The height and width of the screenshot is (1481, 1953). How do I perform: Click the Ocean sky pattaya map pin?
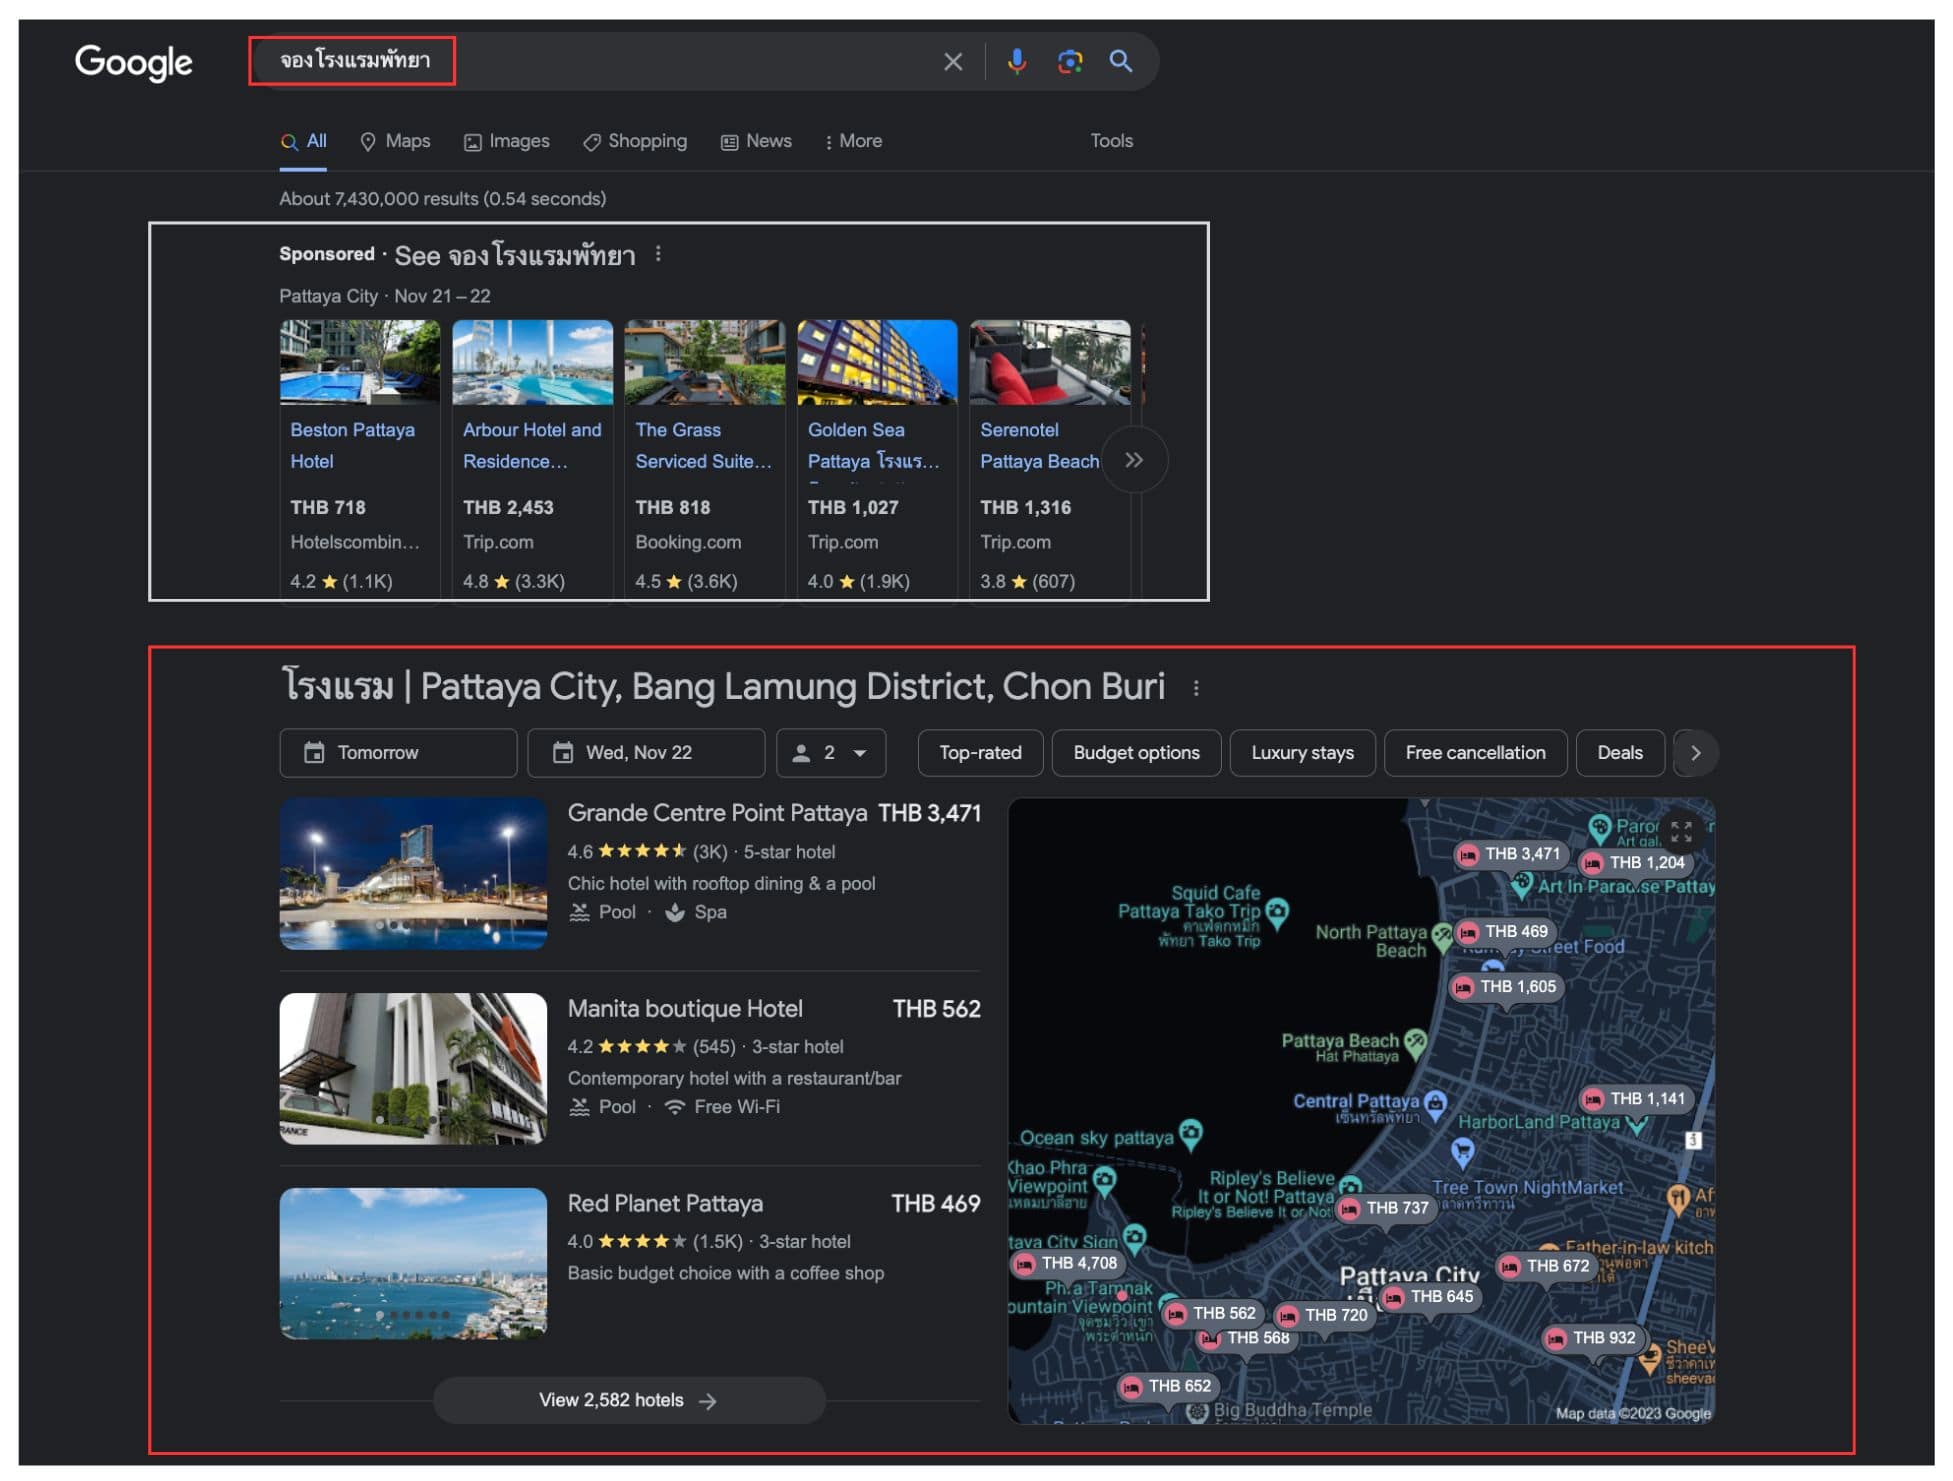[x=1190, y=1134]
